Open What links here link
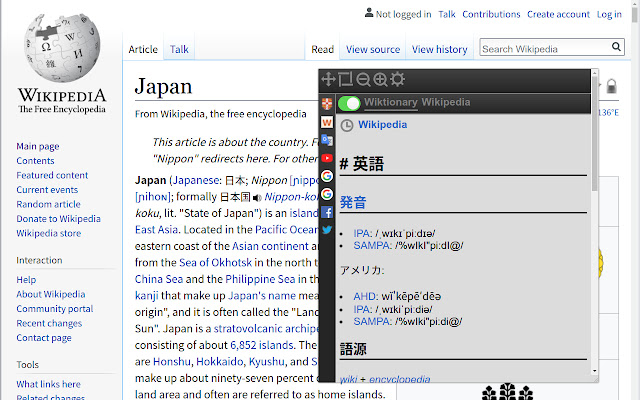Screen dimensions: 640x400 (48, 384)
